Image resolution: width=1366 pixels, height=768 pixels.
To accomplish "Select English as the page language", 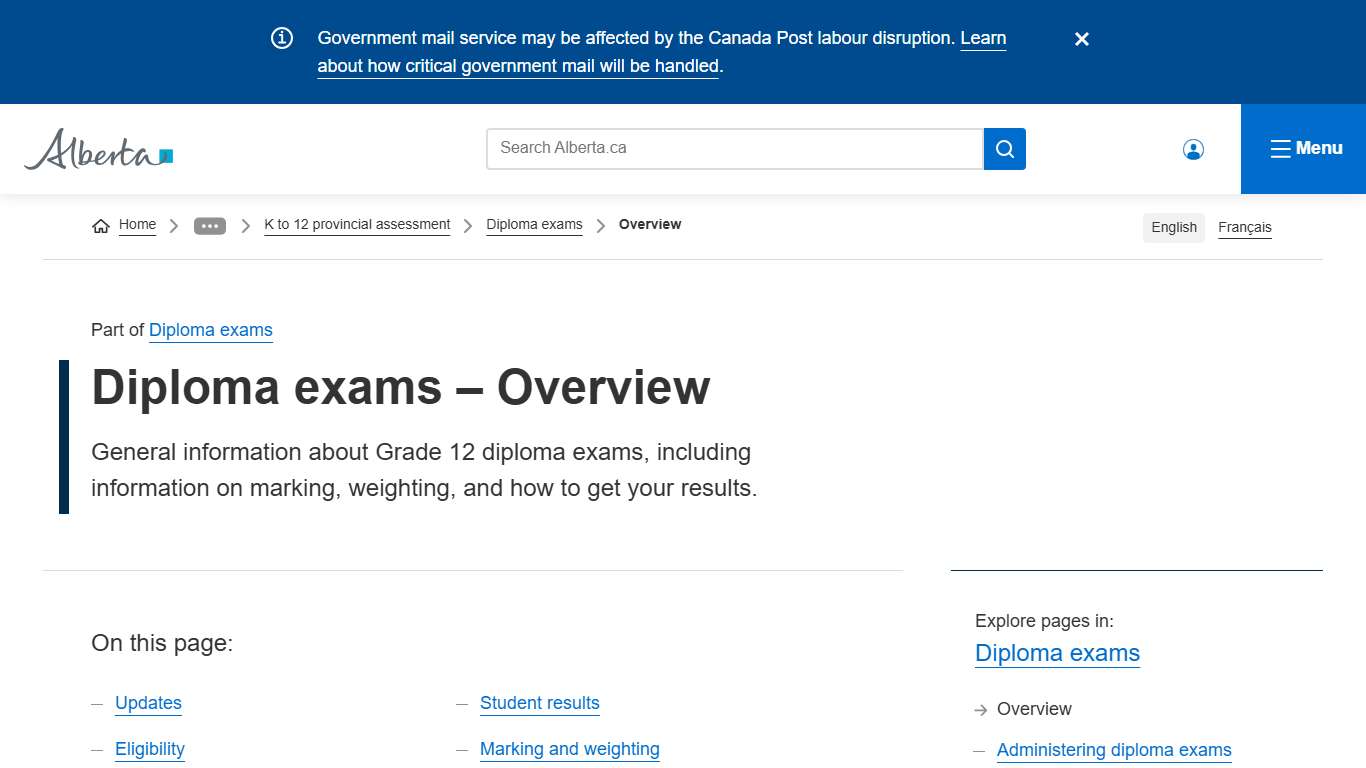I will (1173, 227).
